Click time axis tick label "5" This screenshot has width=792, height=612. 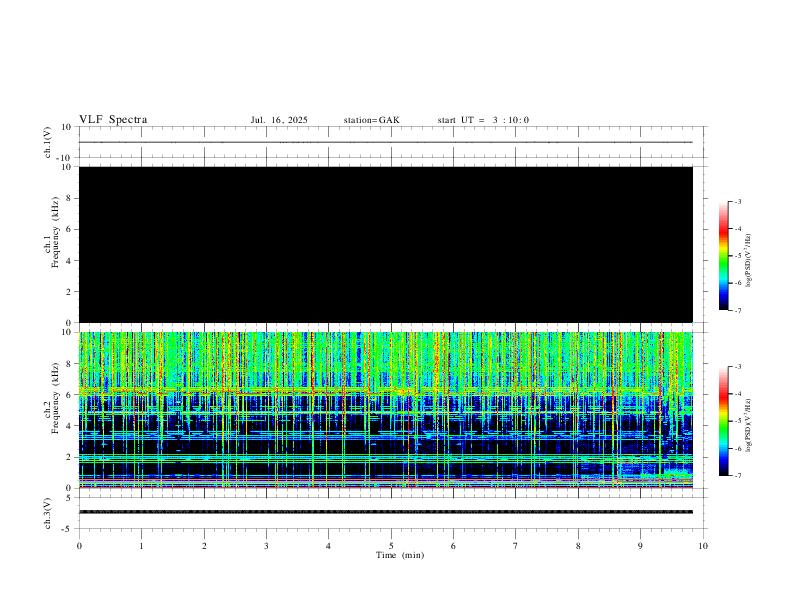(x=391, y=546)
